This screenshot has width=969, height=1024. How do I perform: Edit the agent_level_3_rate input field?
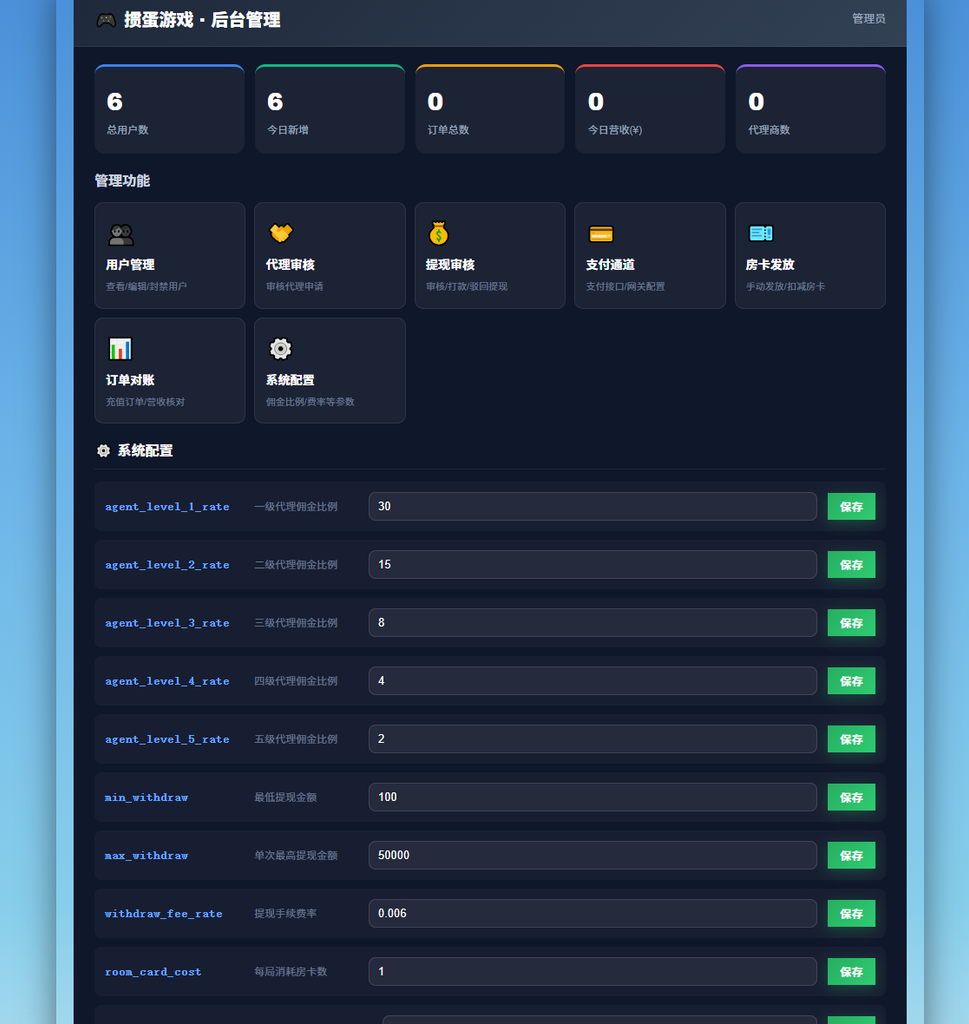tap(592, 623)
